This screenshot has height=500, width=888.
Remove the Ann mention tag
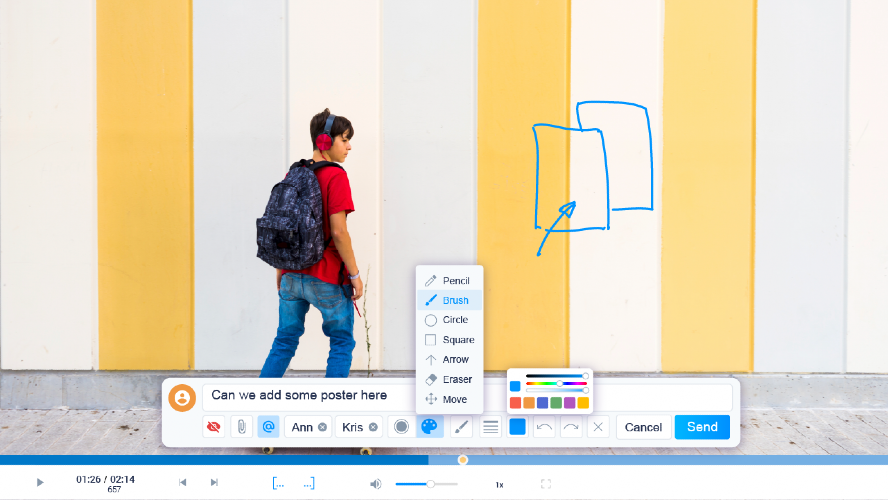click(x=322, y=428)
